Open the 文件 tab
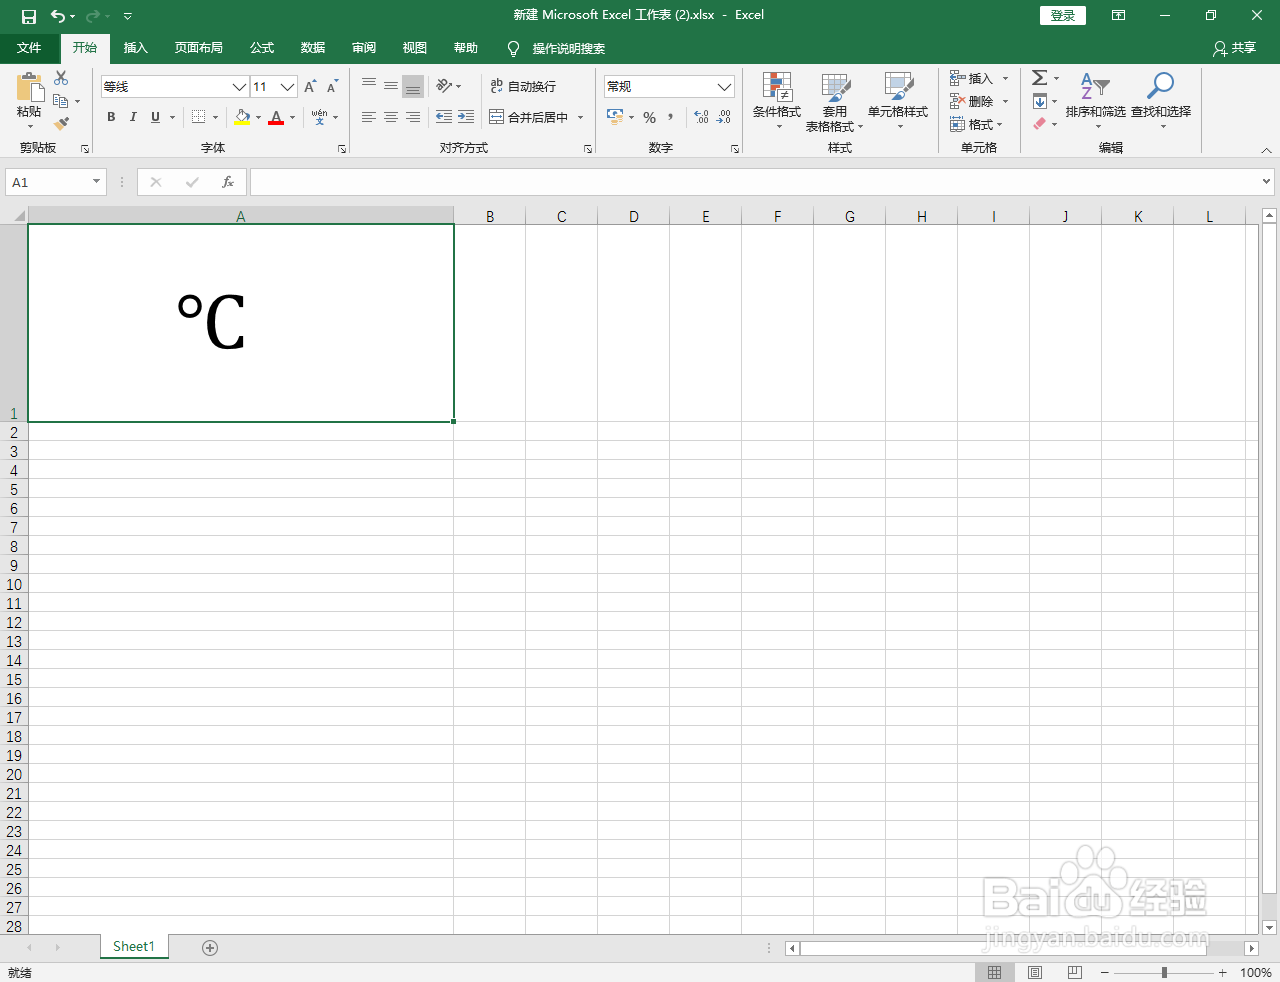Image resolution: width=1280 pixels, height=982 pixels. [29, 48]
